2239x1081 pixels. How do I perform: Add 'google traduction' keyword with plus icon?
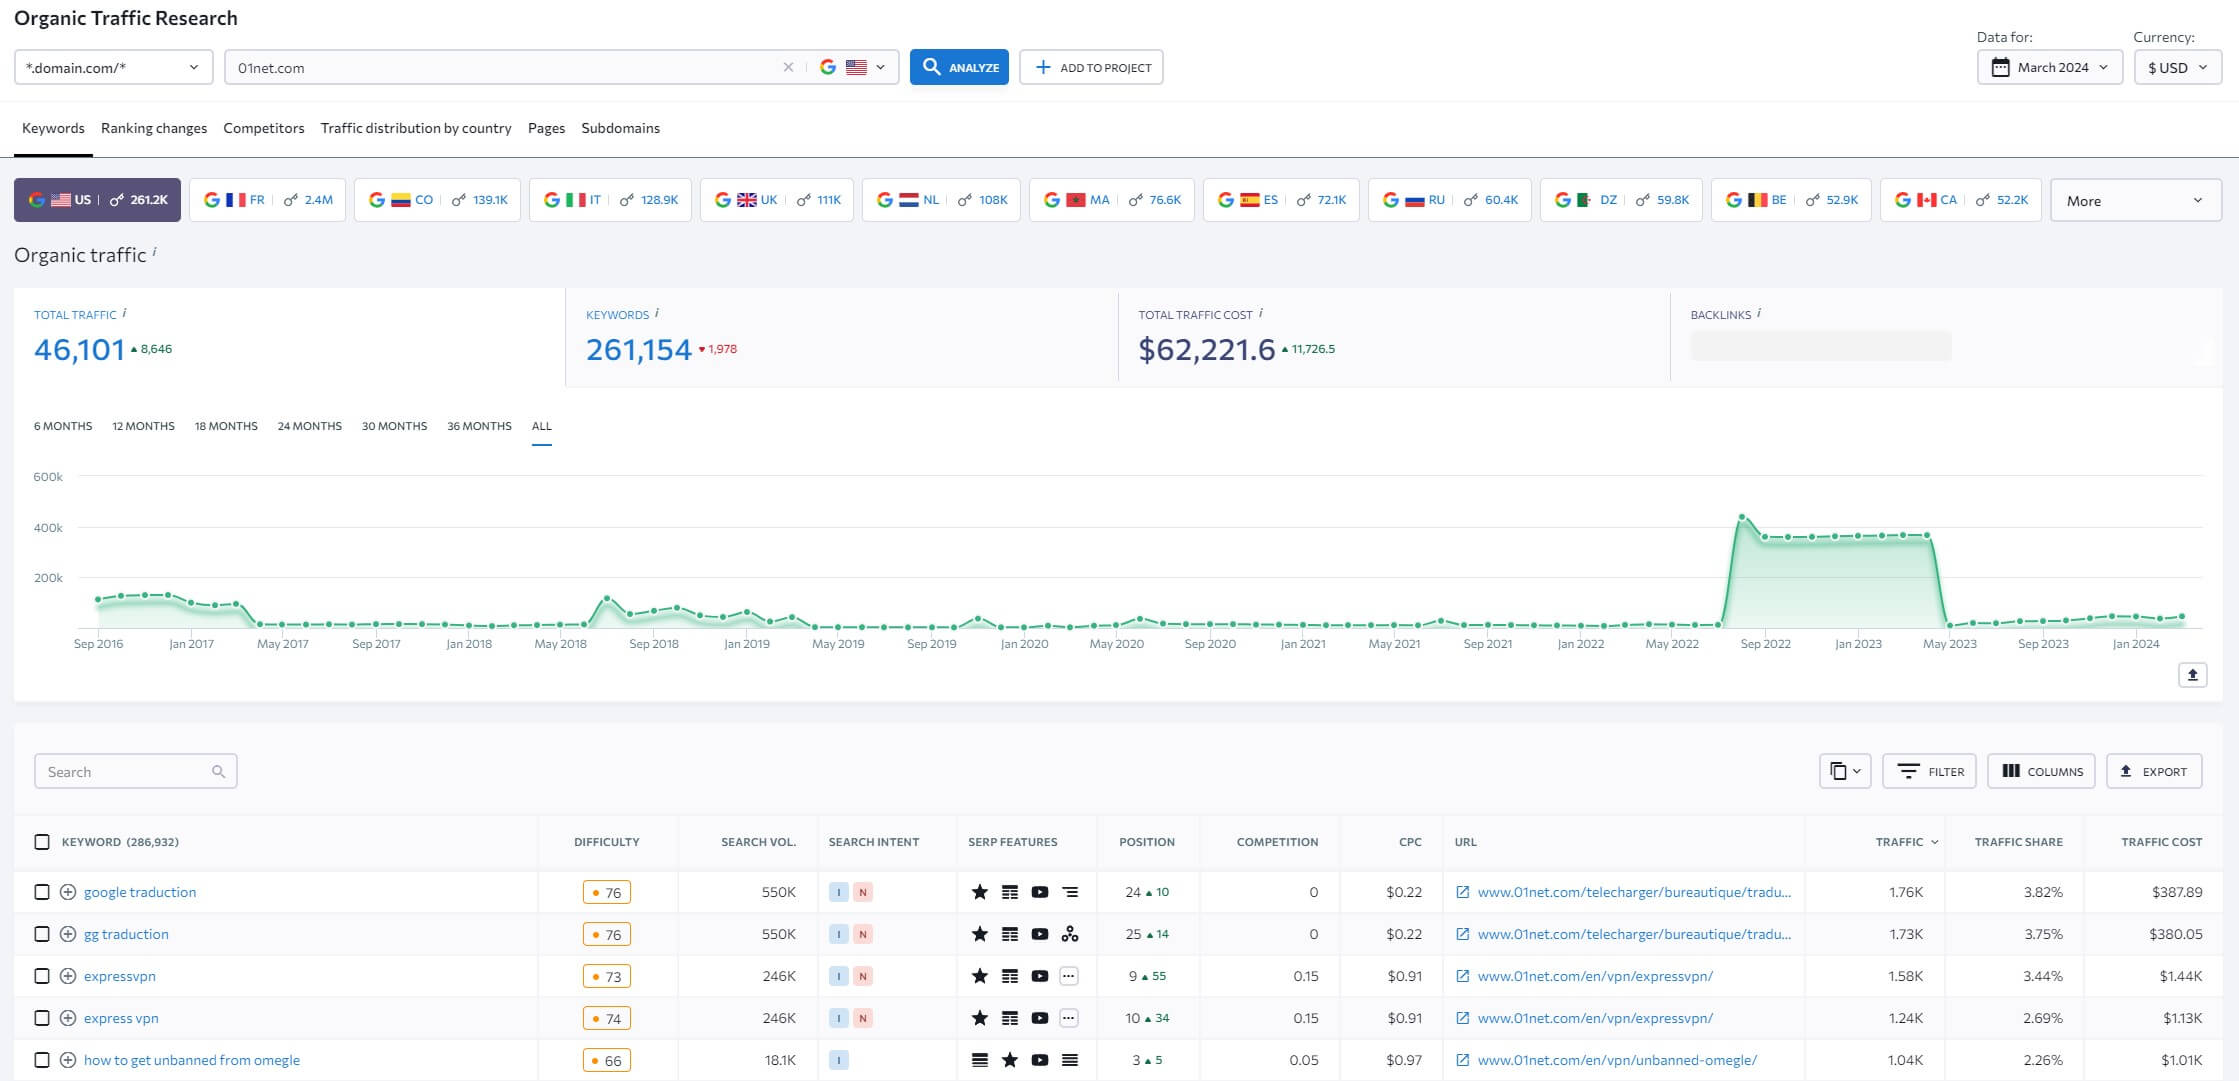tap(68, 892)
